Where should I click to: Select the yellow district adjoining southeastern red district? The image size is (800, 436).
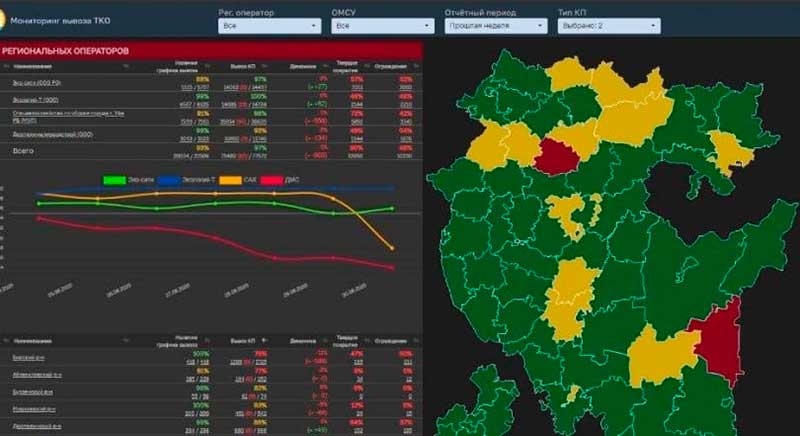[x=661, y=357]
